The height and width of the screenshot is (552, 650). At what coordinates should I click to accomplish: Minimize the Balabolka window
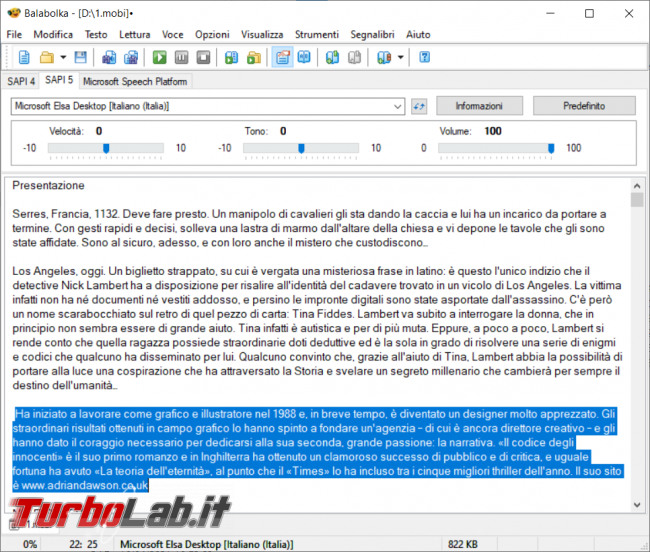551,13
